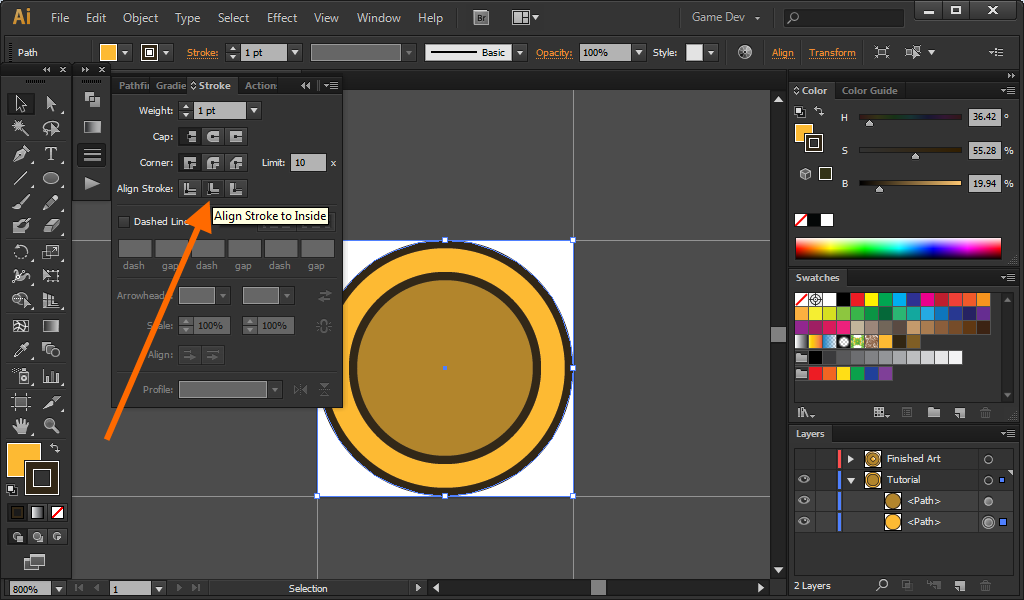The height and width of the screenshot is (600, 1024).
Task: Switch to the Color Guide tab
Action: (x=869, y=91)
